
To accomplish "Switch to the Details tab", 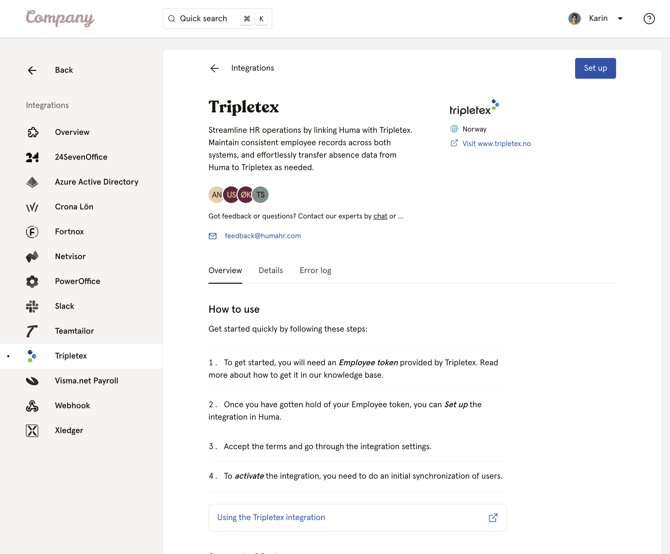I will pyautogui.click(x=270, y=270).
